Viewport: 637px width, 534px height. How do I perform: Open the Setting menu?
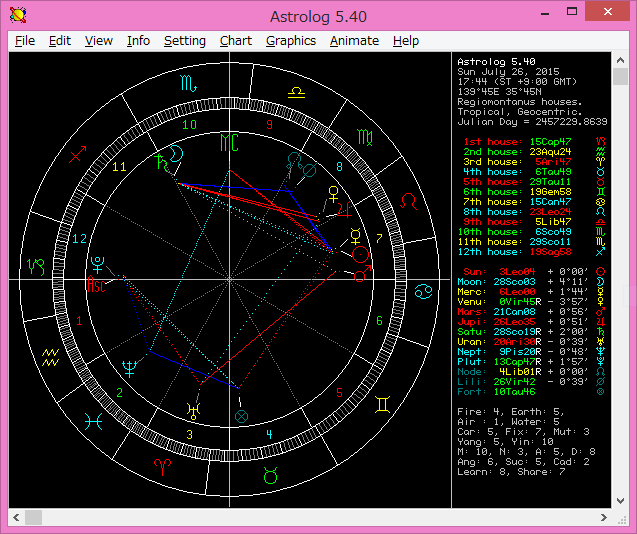point(185,41)
